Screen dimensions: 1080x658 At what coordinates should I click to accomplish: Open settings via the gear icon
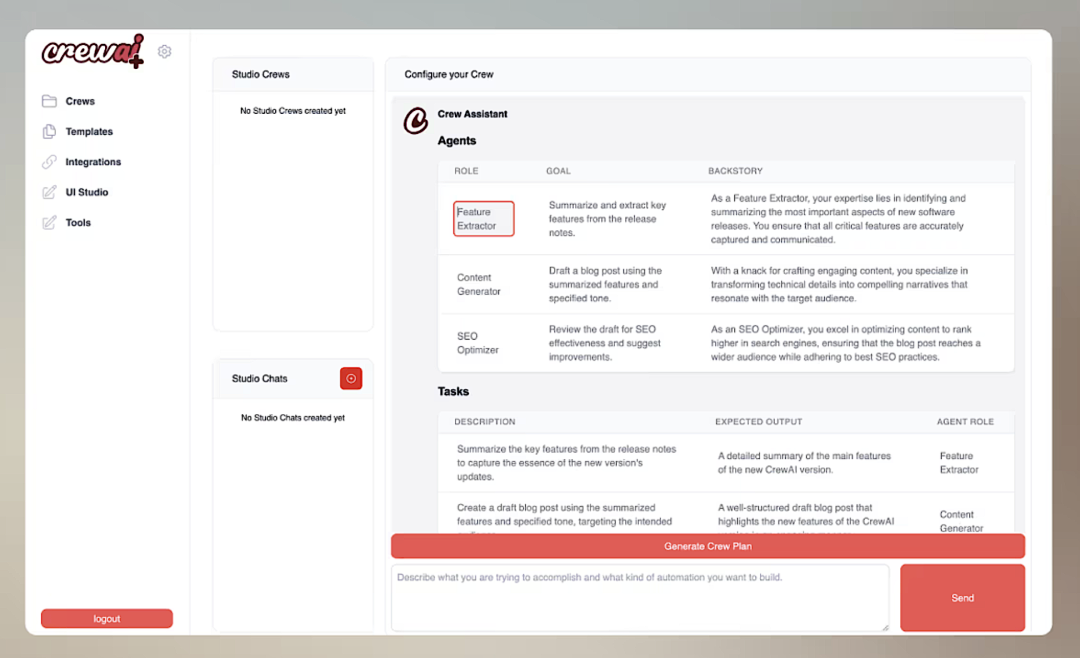point(164,52)
